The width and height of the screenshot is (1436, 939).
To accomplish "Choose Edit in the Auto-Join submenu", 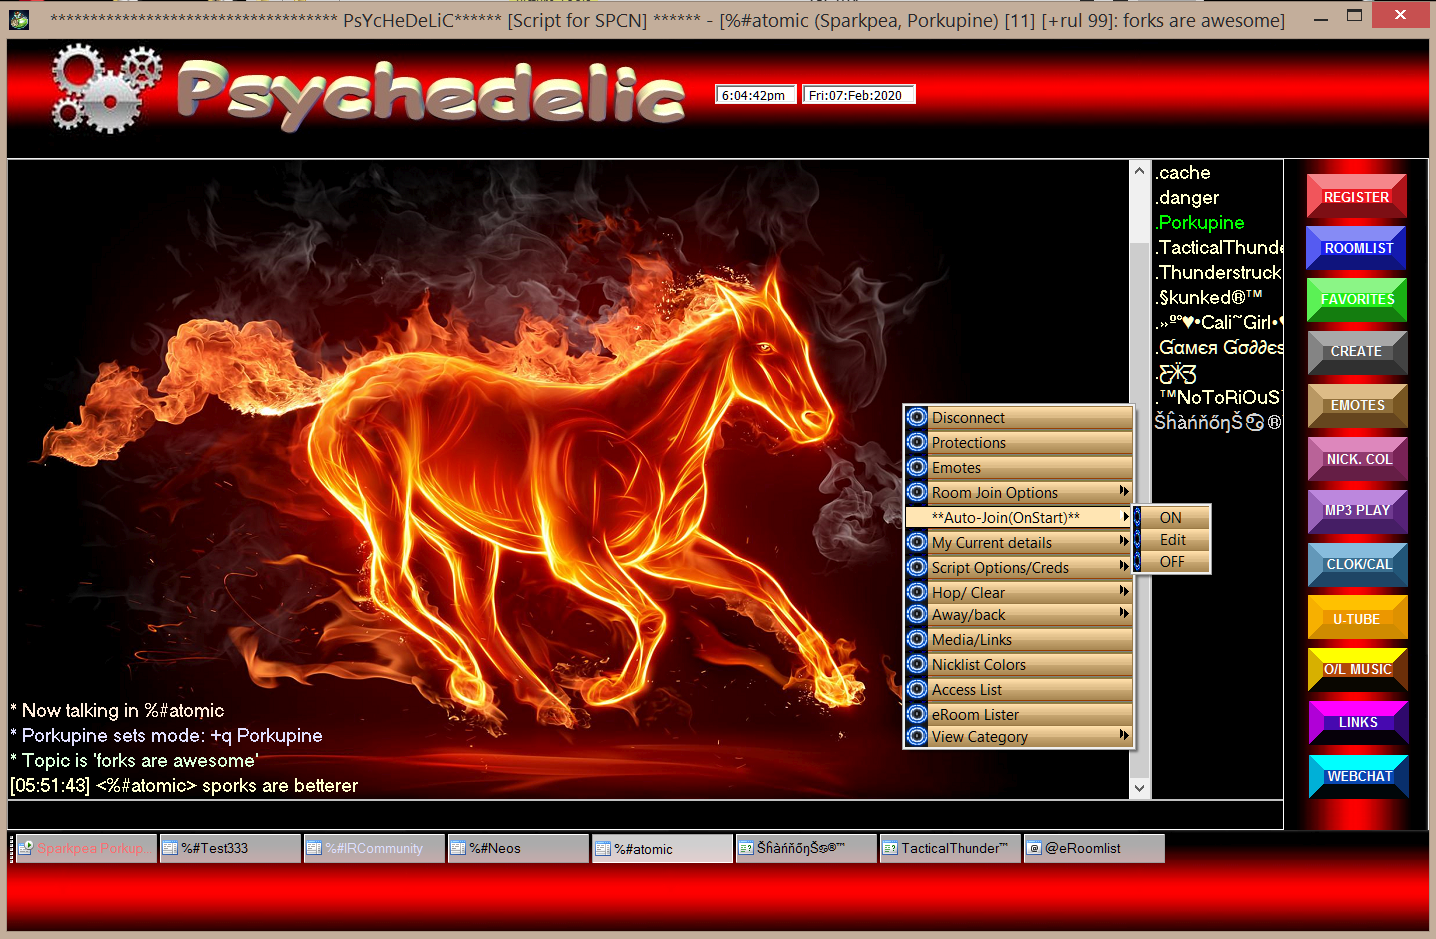I will (x=1172, y=540).
